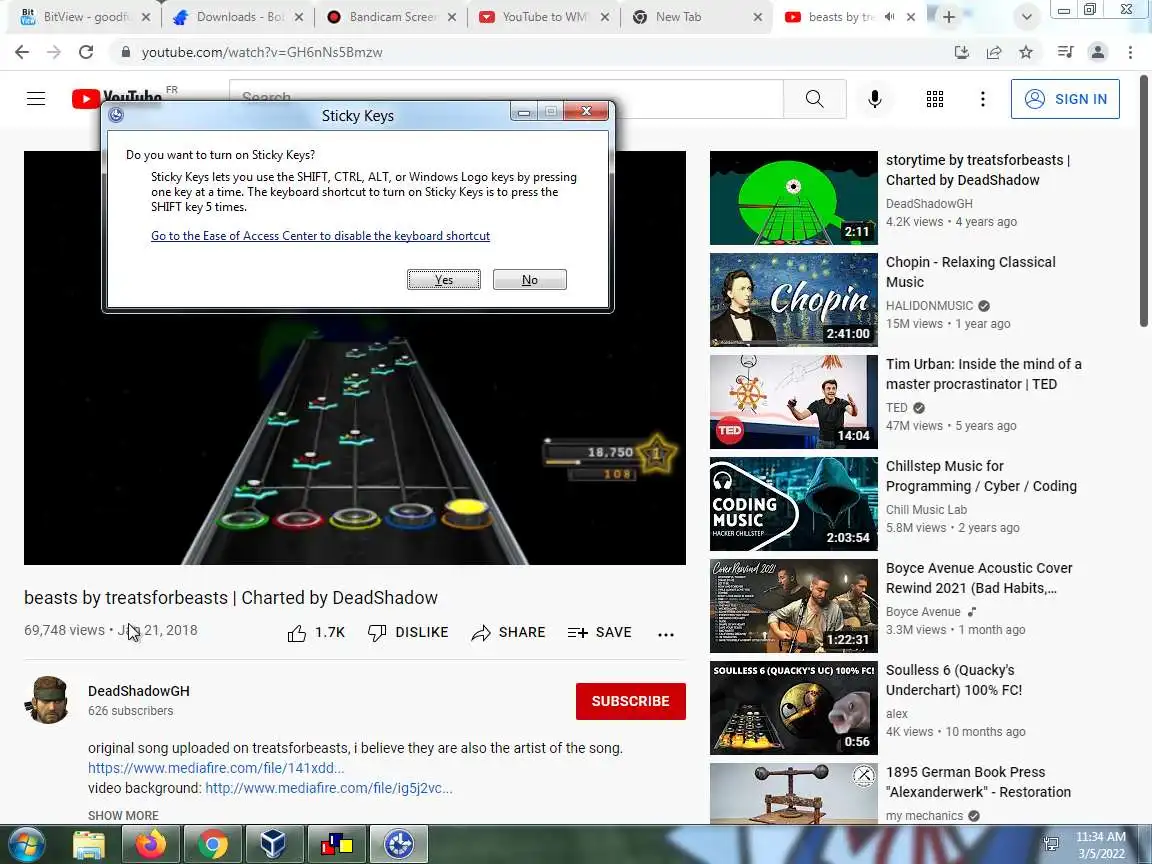
Task: Click the Sticky Keys taskbar item
Action: 399,844
